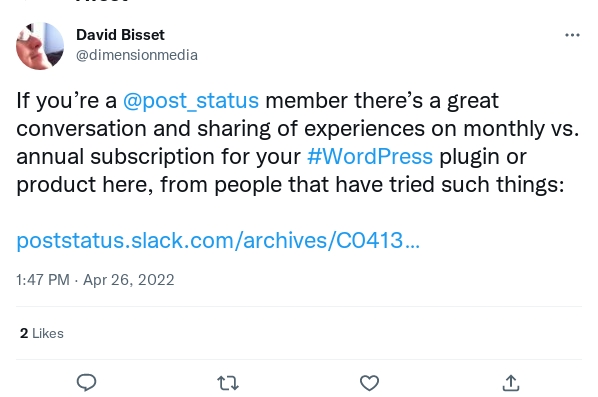The image size is (598, 397).
Task: Visit the @dimensionmedia handle
Action: pos(137,55)
